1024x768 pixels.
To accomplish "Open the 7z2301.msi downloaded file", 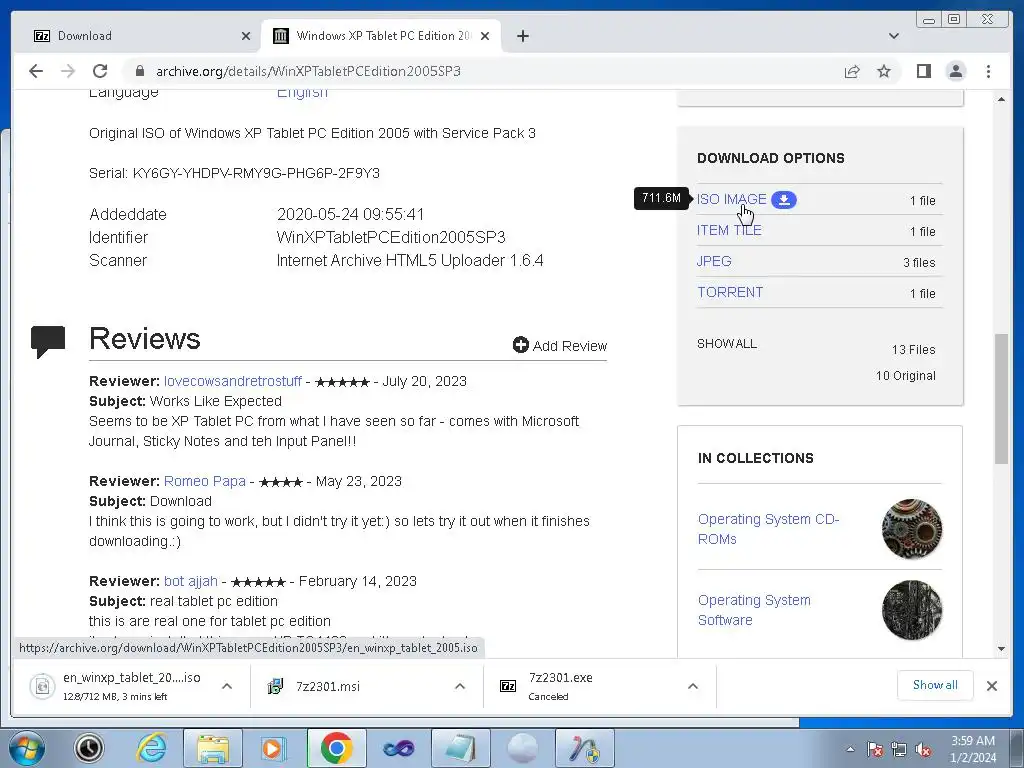I will [328, 686].
